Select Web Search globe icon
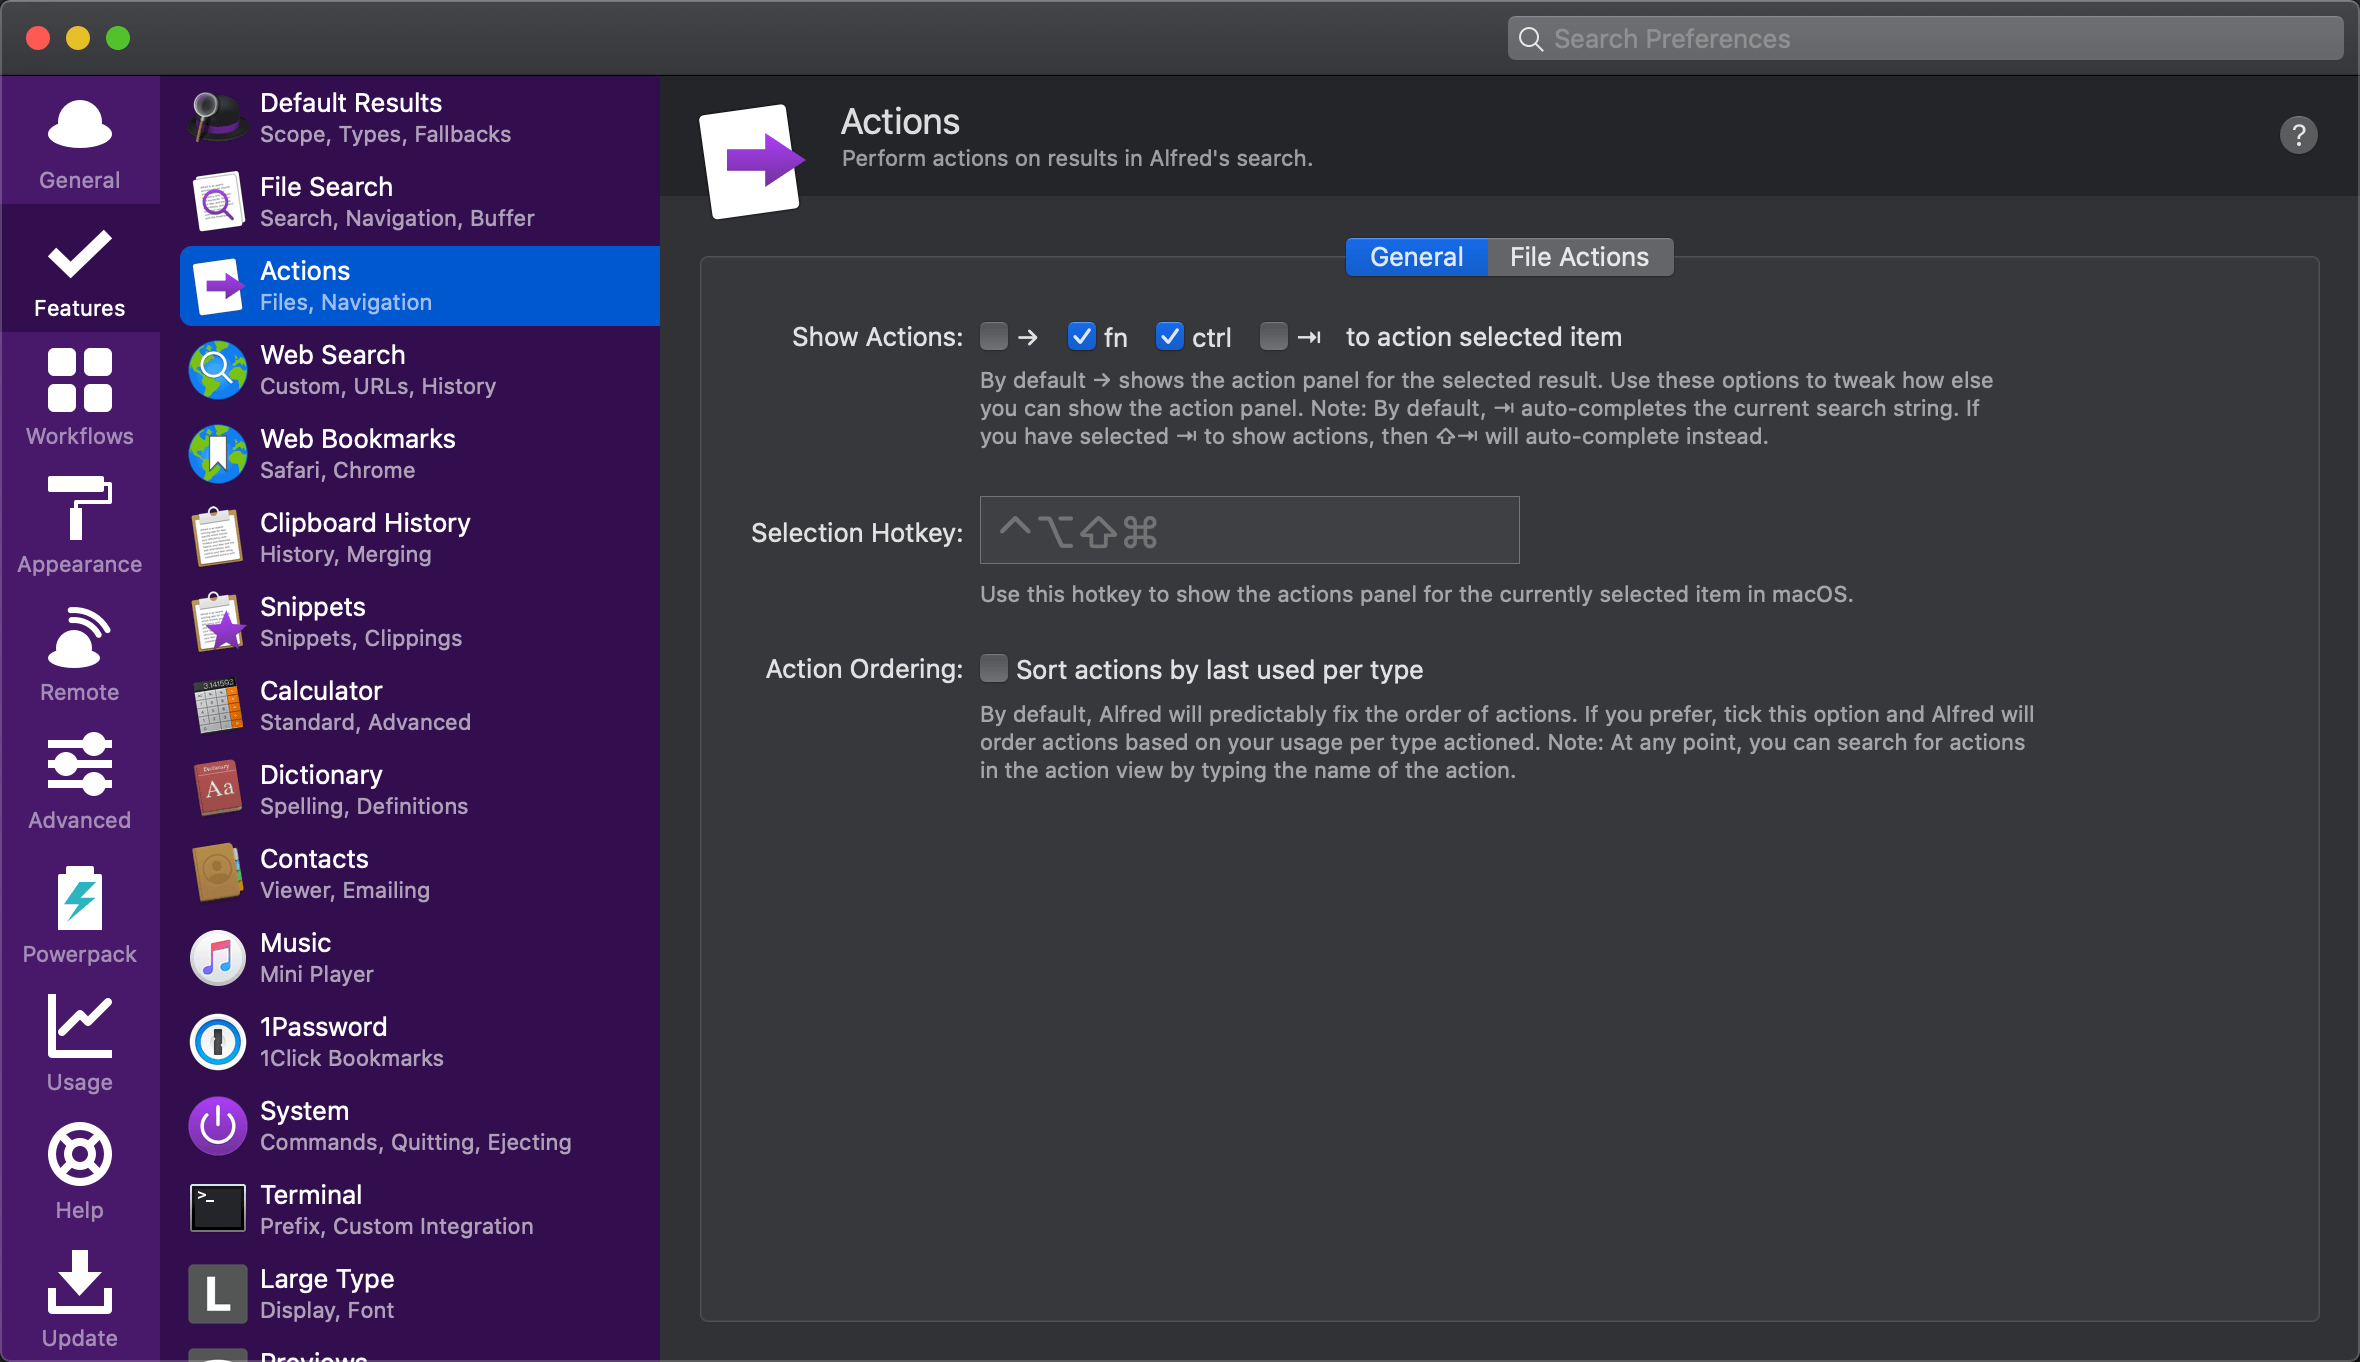 [x=218, y=370]
